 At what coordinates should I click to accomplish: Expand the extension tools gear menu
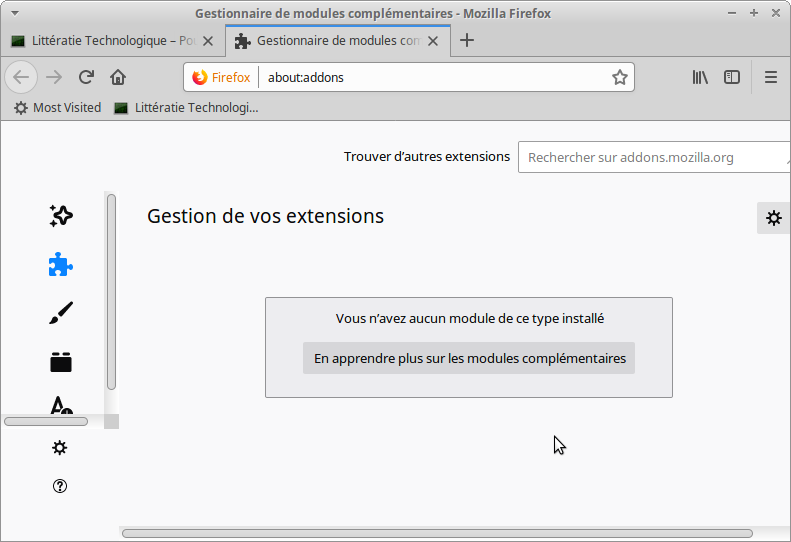tap(773, 218)
